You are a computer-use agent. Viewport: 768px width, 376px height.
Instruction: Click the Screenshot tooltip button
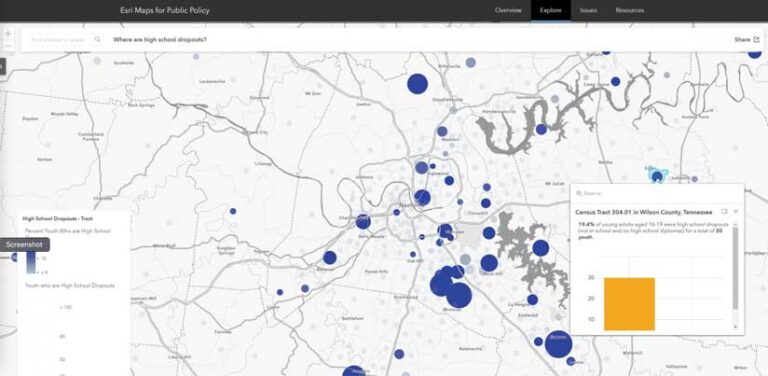(x=24, y=244)
